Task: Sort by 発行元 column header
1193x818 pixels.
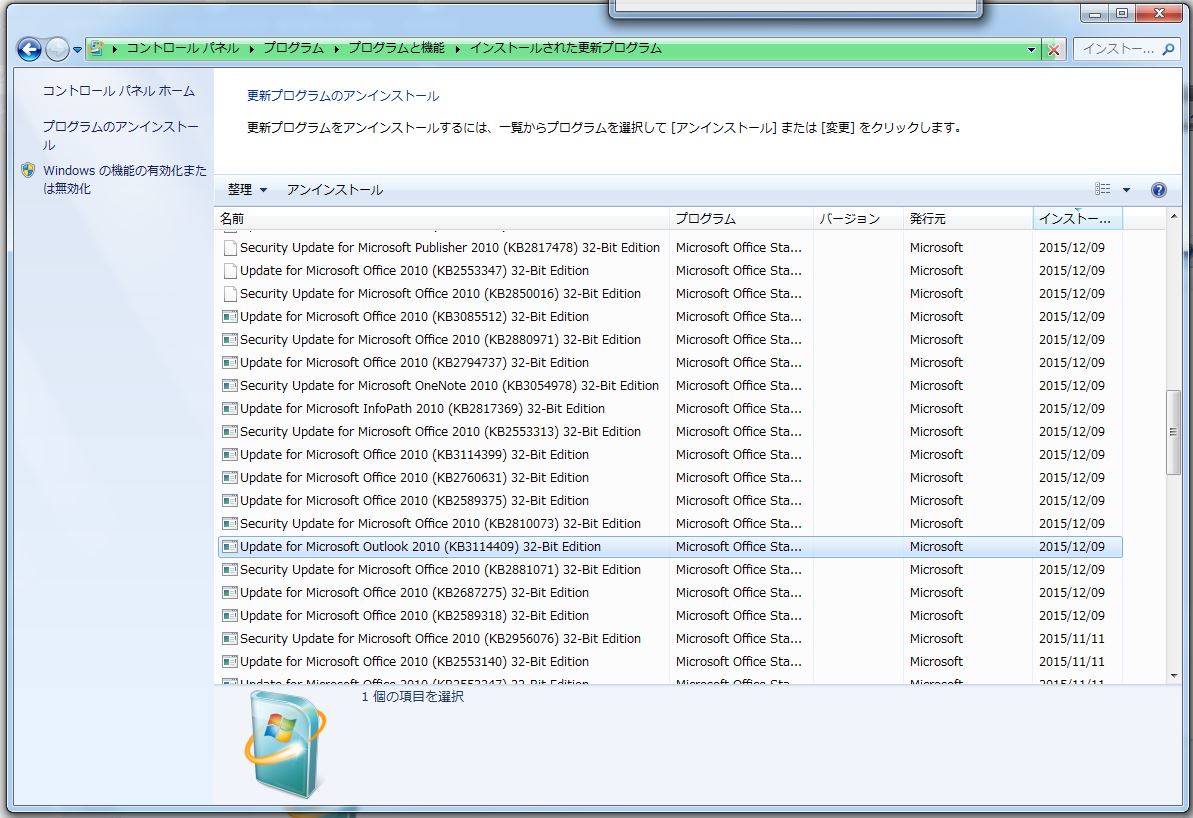Action: pyautogui.click(x=967, y=218)
